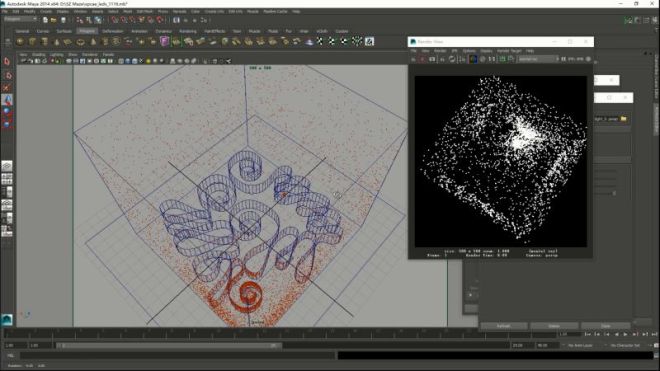This screenshot has width=660, height=371.
Task: Choose the Lasso Select tool
Action: pyautogui.click(x=7, y=75)
